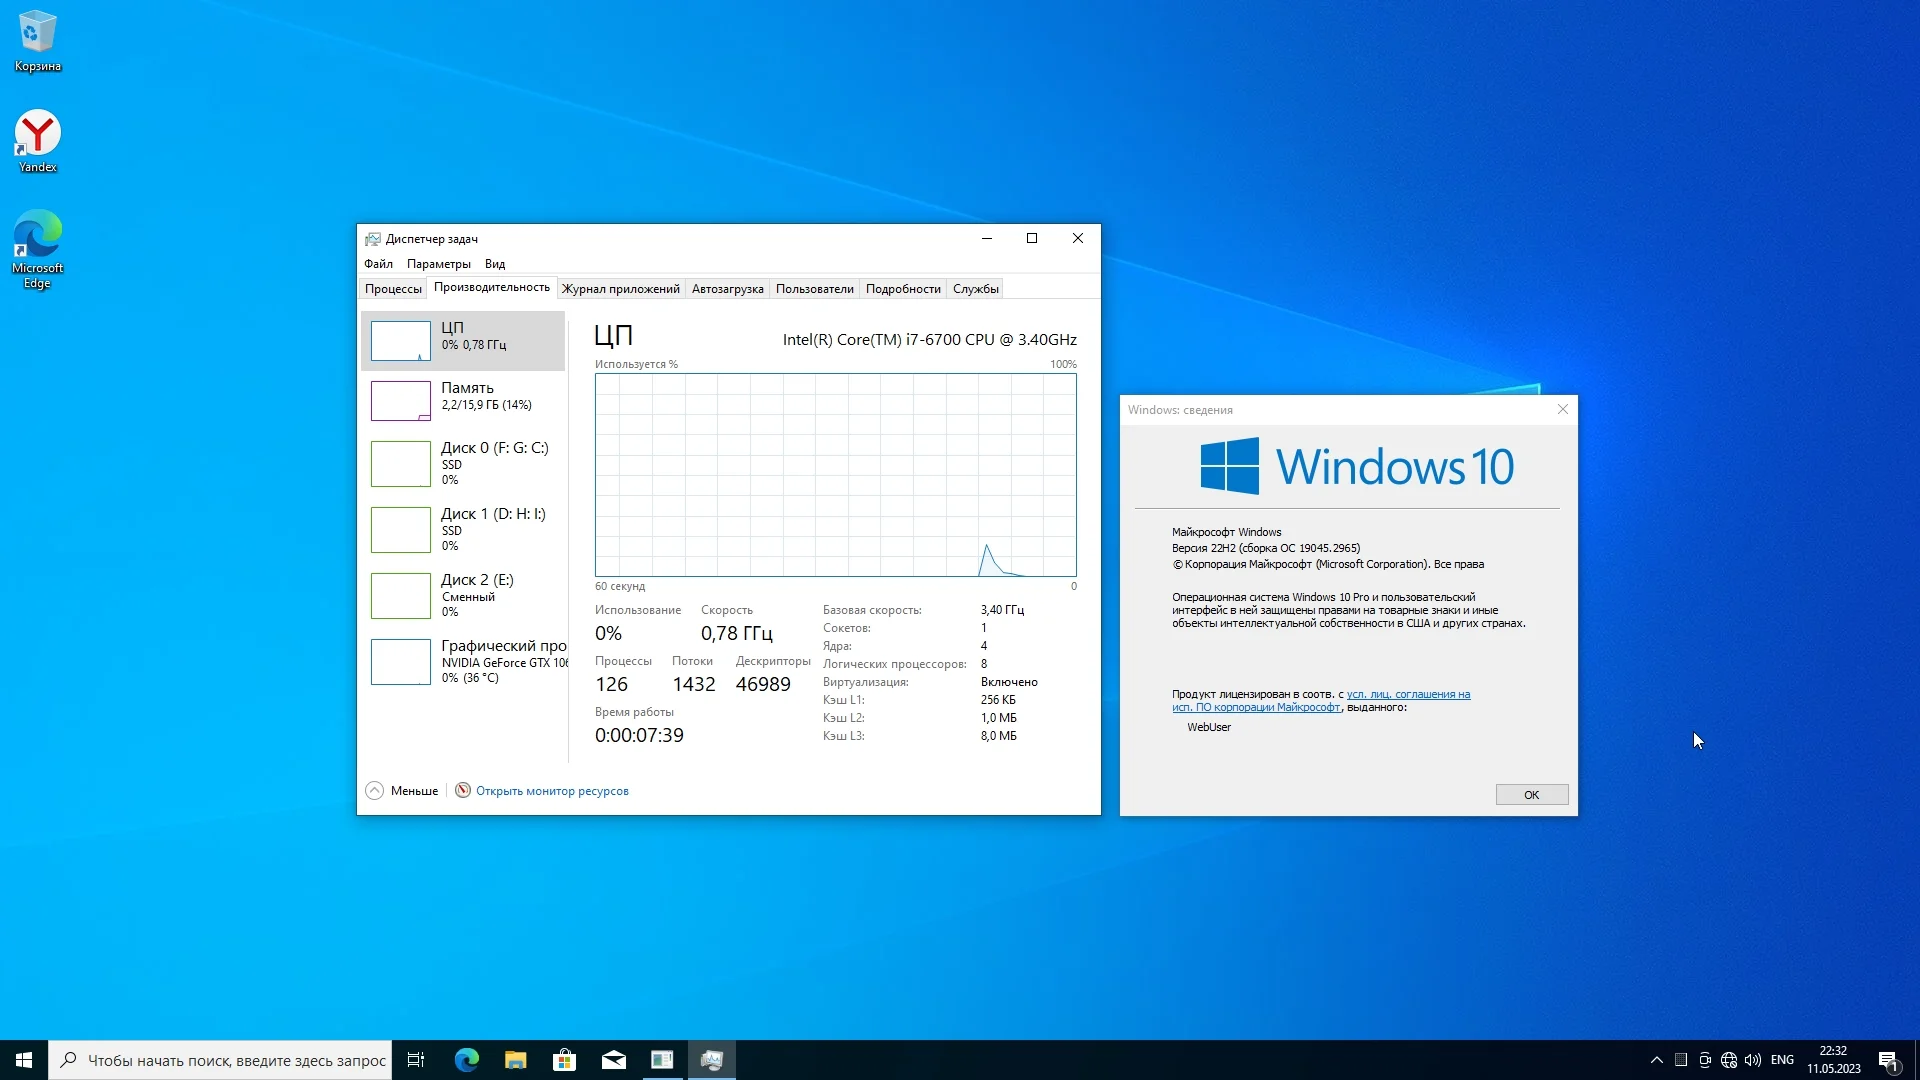Switch input language via the ENG indicator
This screenshot has width=1920, height=1080.
[x=1782, y=1060]
